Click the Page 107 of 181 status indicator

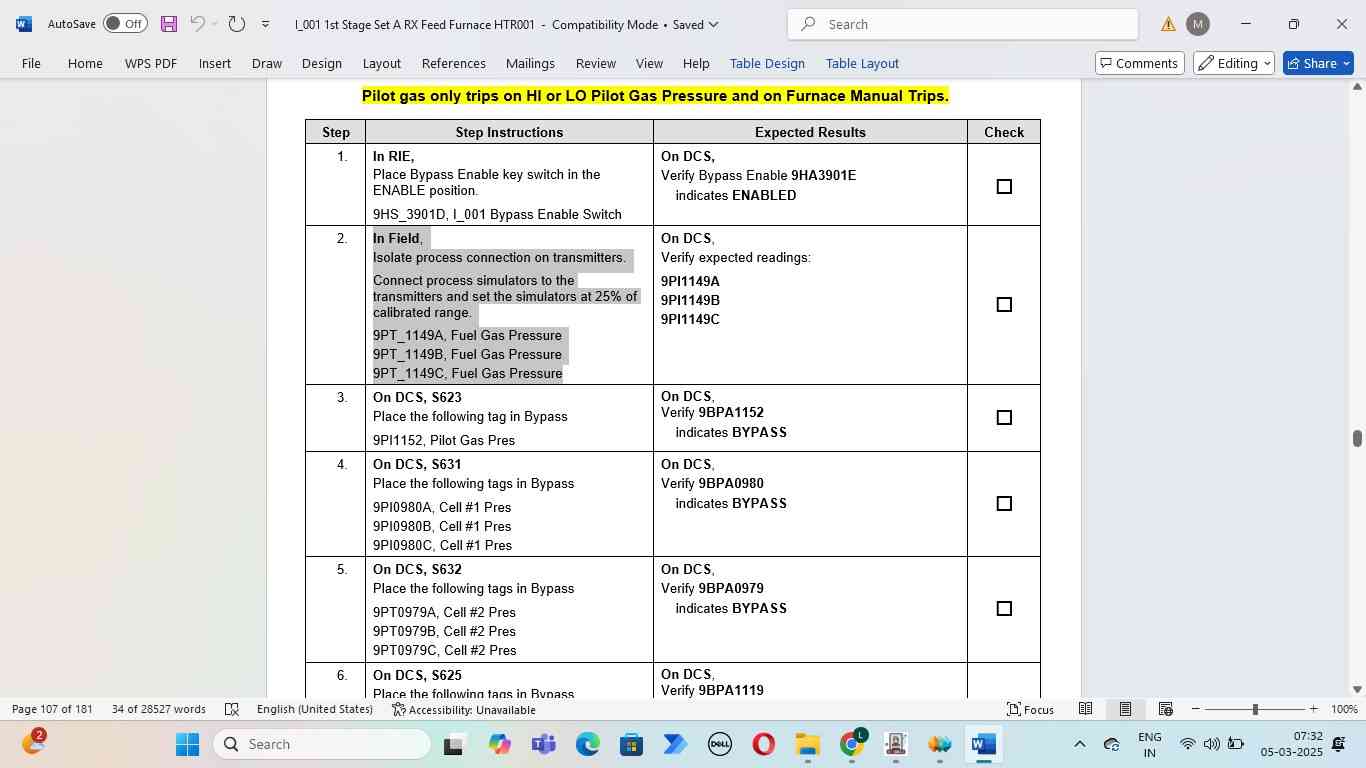(52, 709)
